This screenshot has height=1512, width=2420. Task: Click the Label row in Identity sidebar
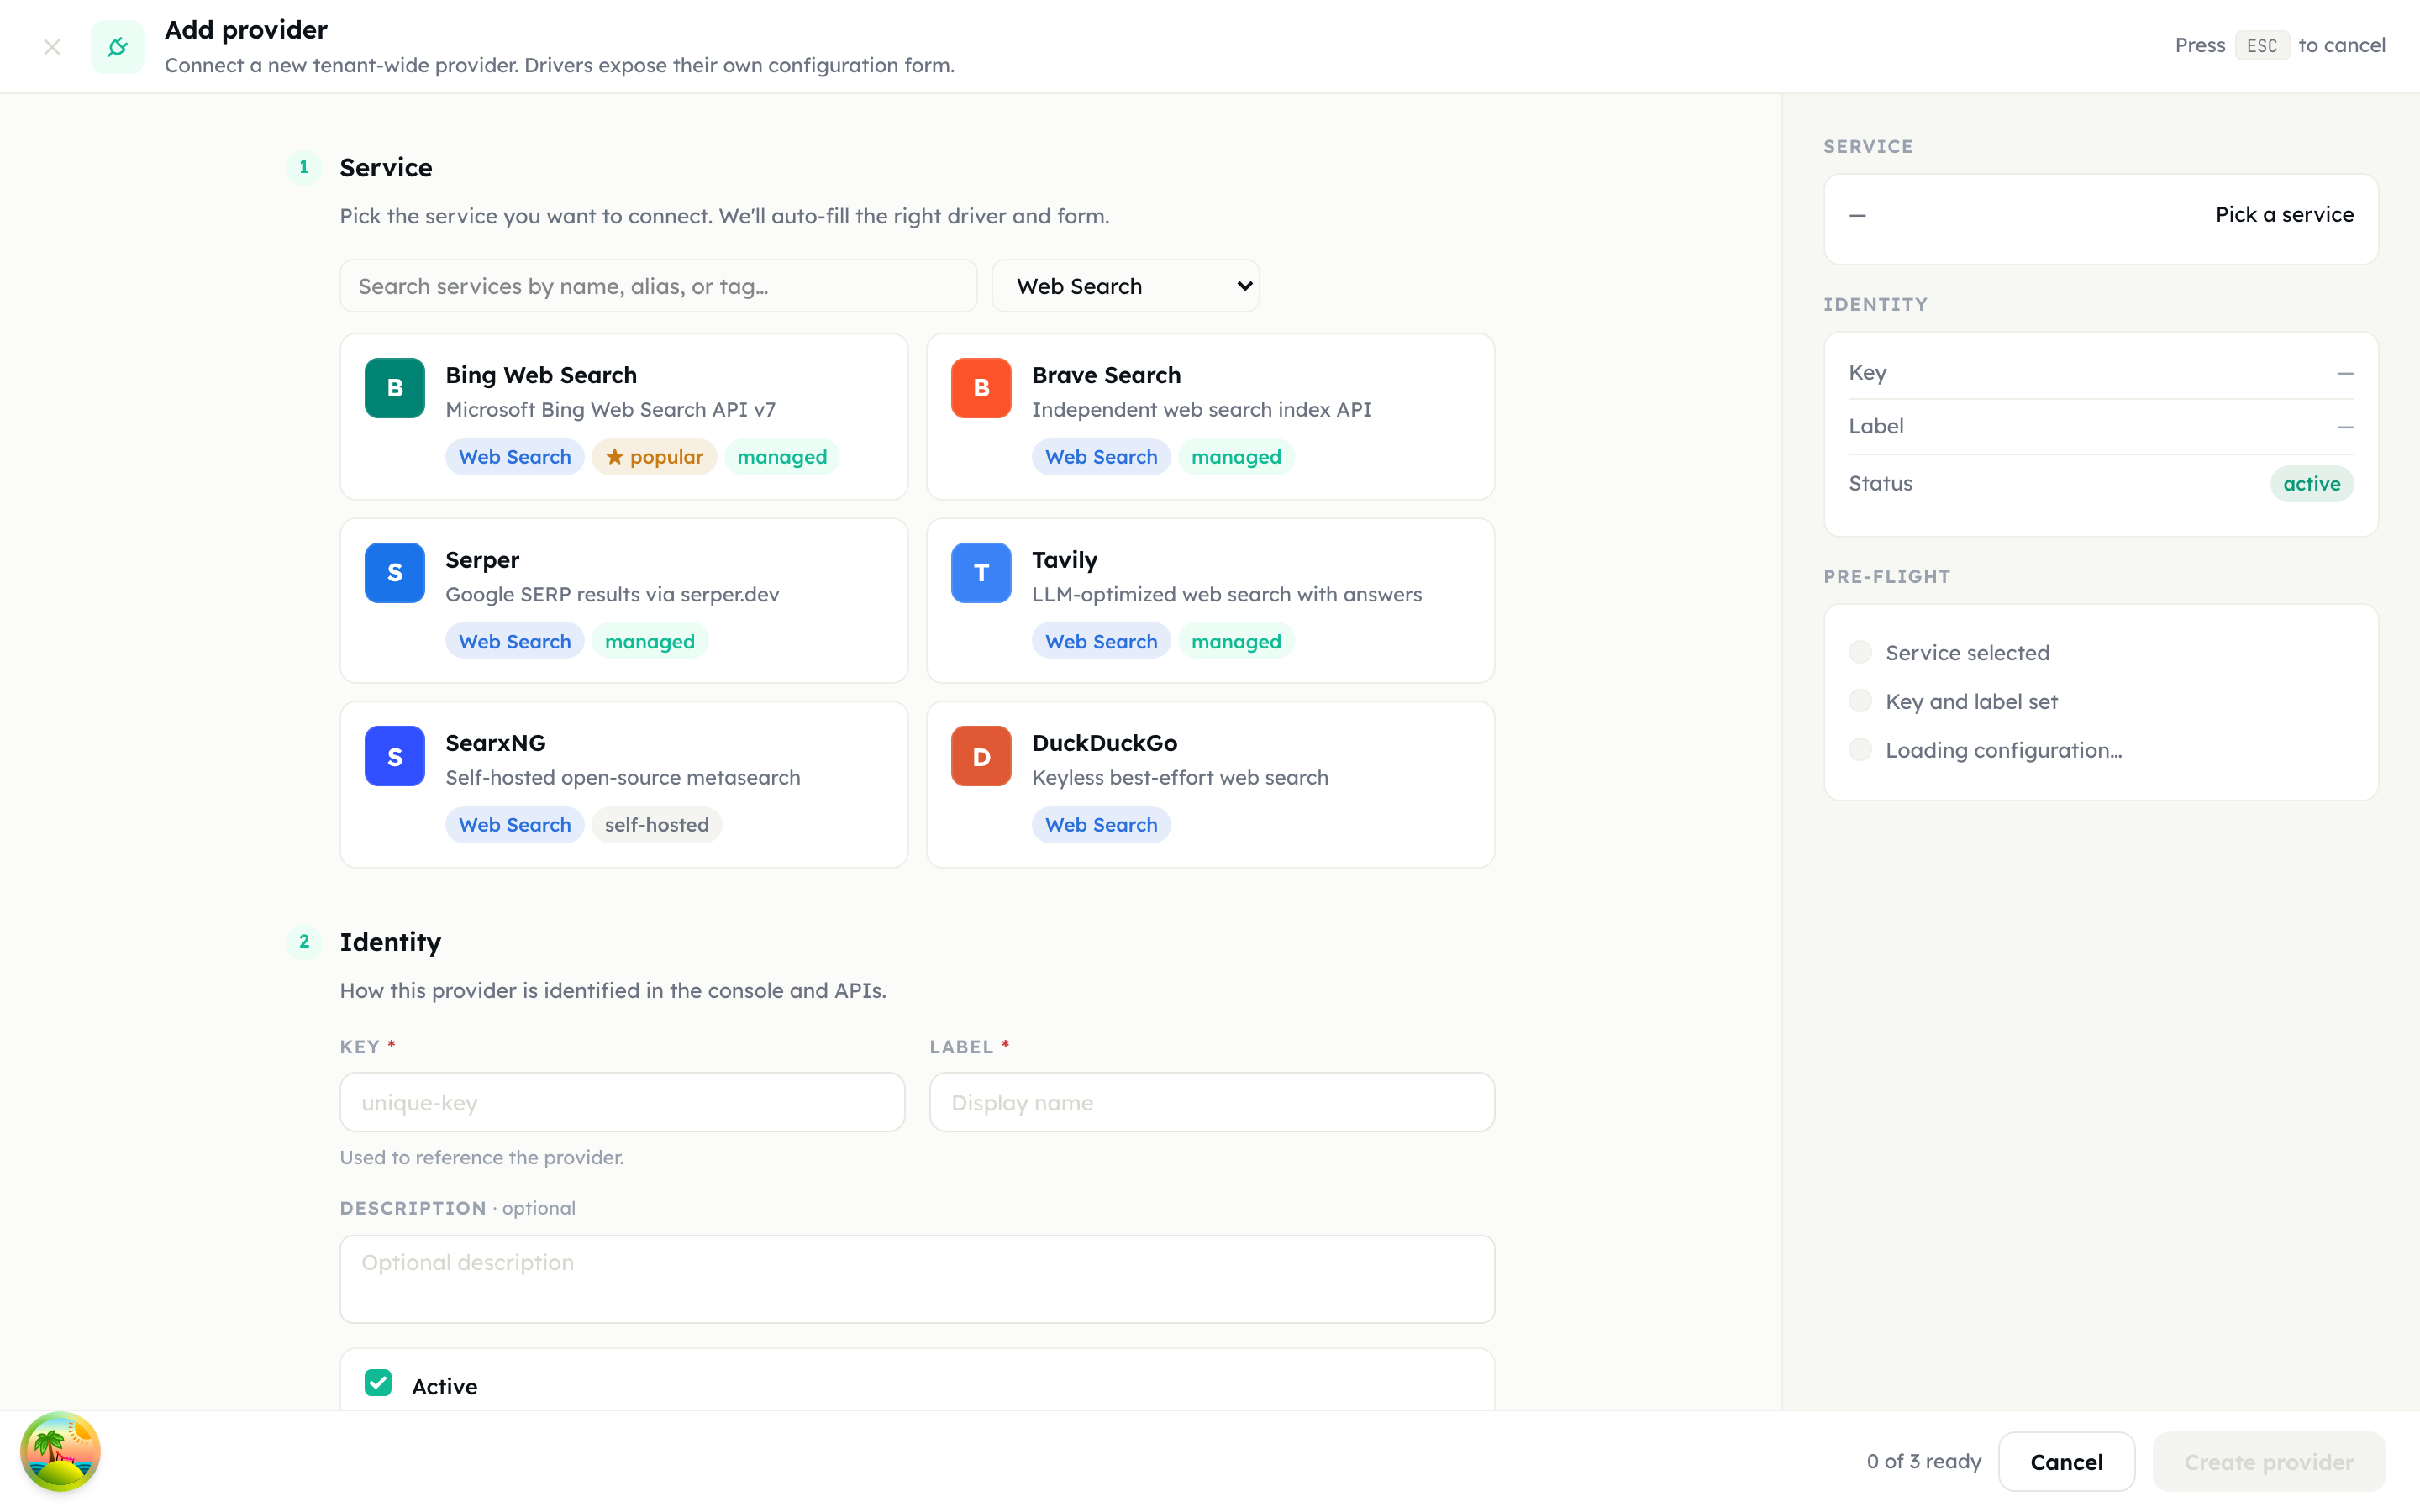click(x=2100, y=426)
